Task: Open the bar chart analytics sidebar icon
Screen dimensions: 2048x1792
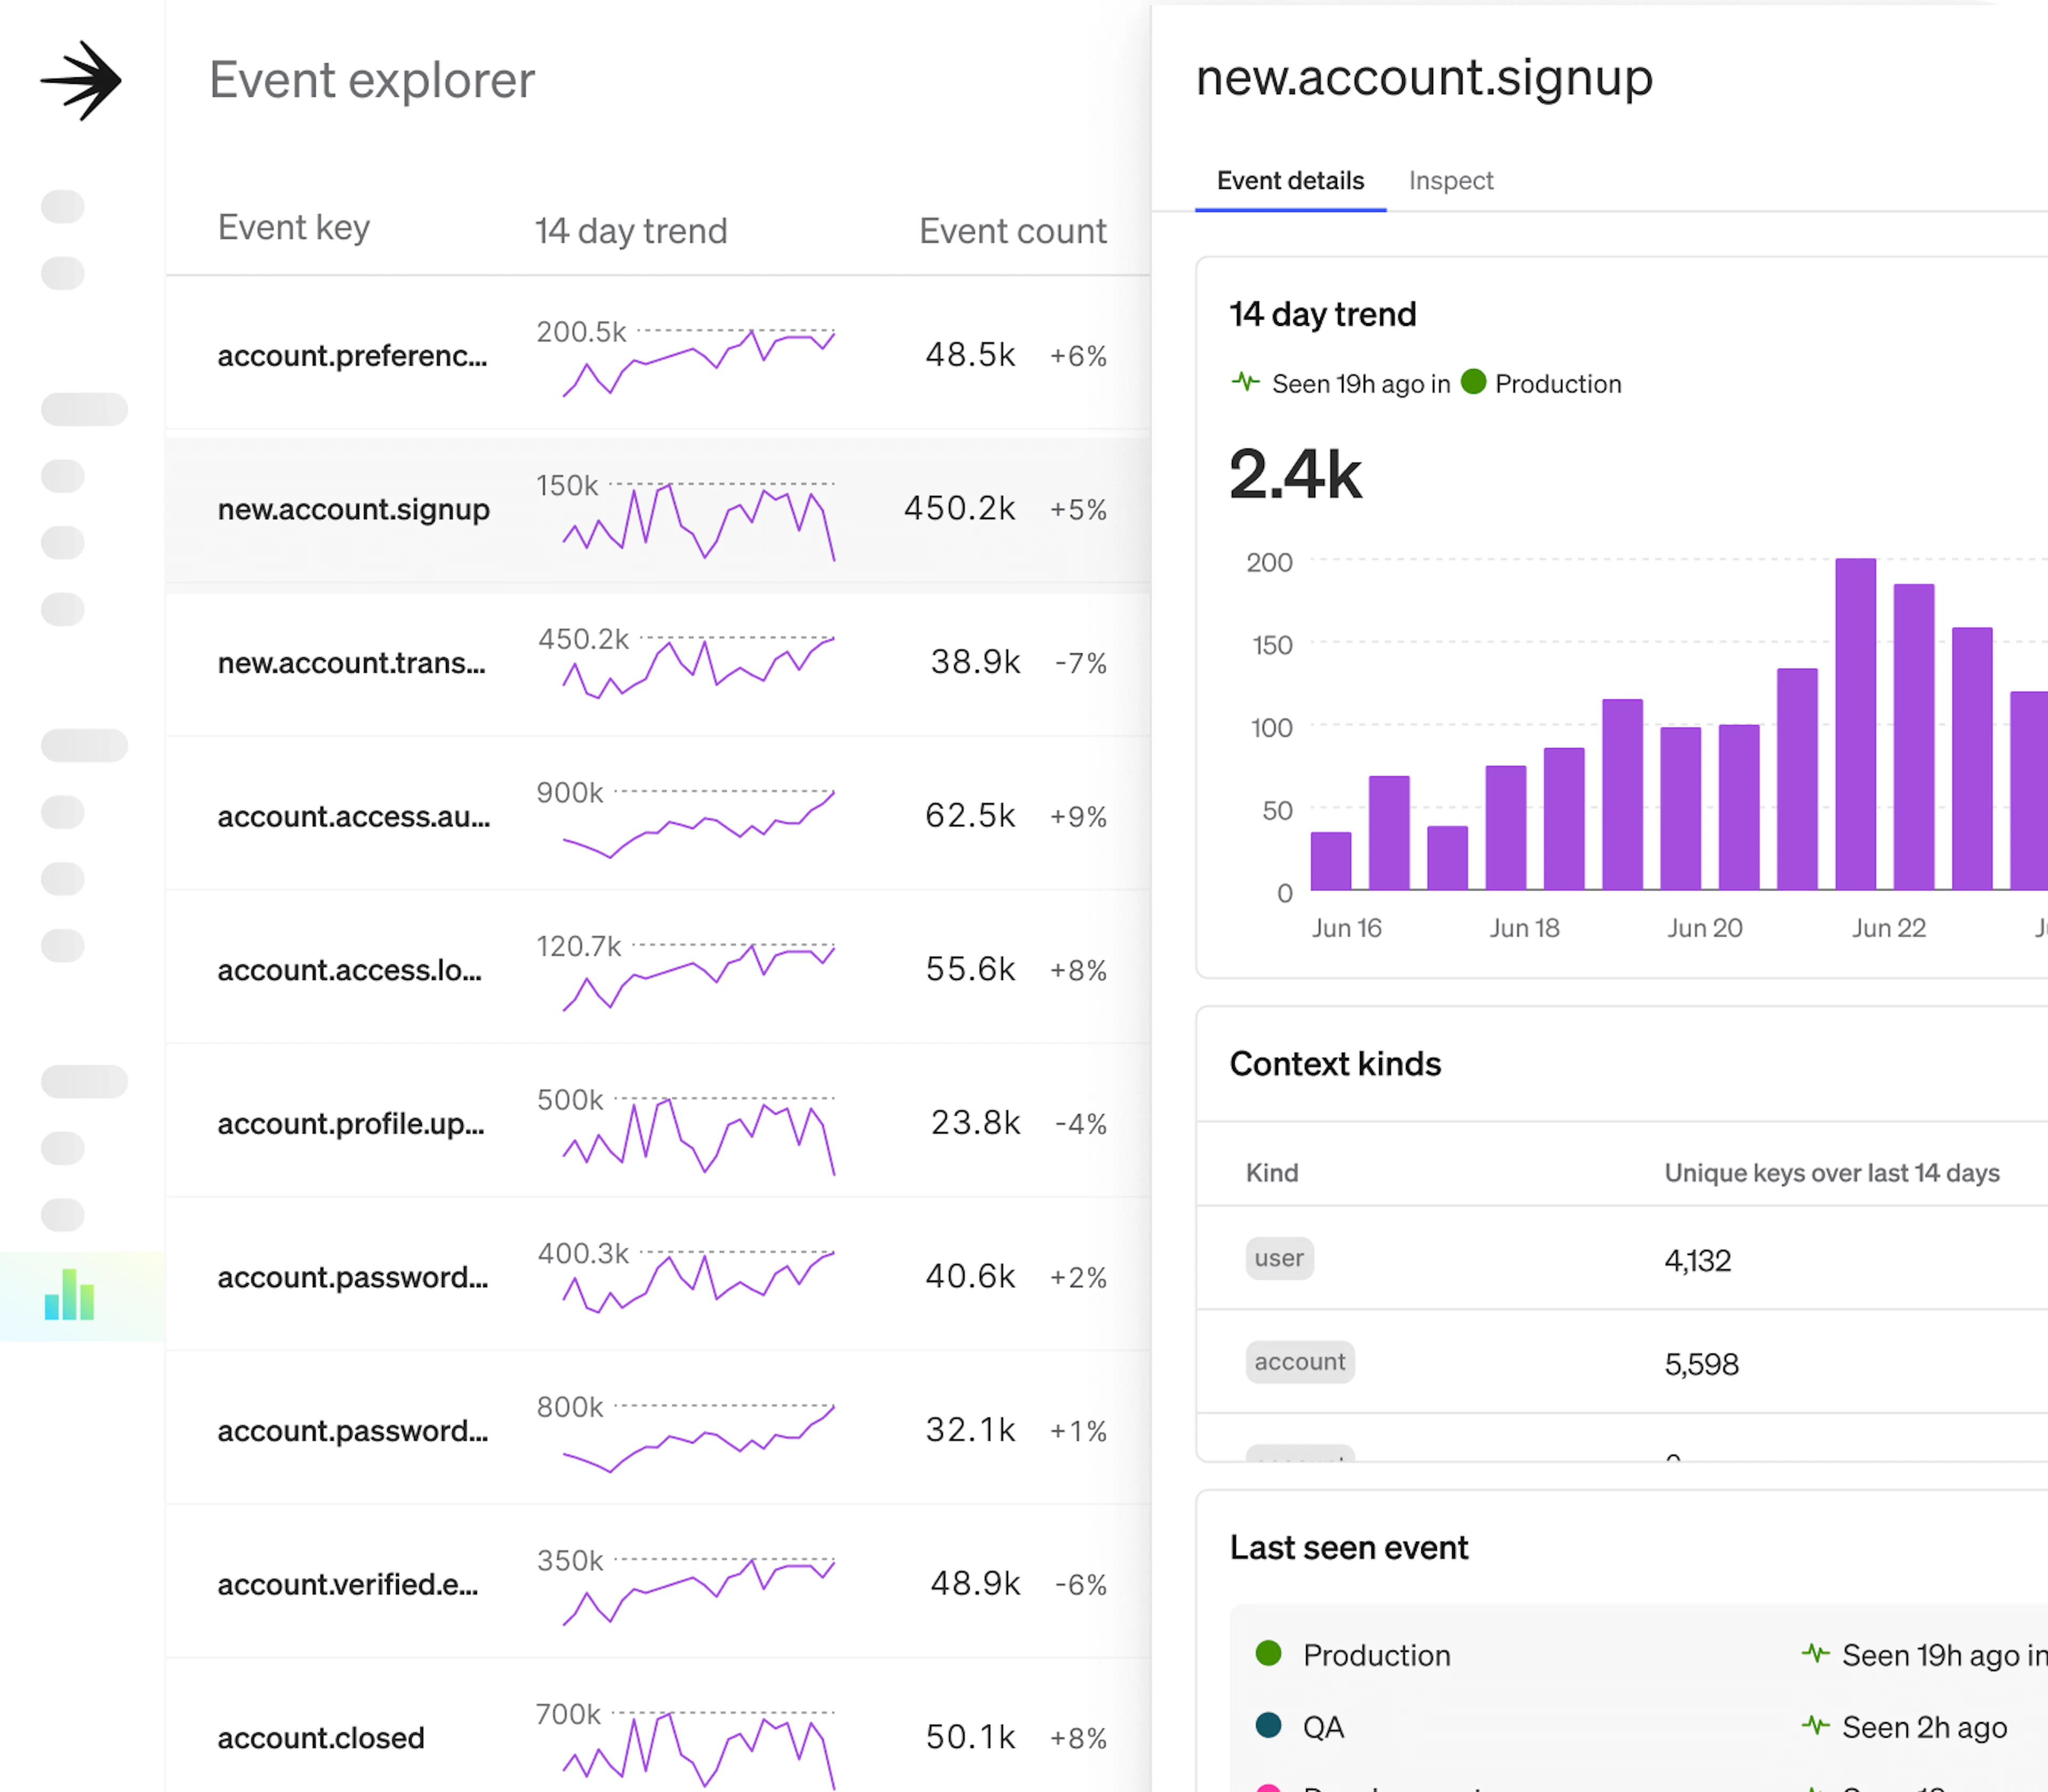Action: (x=69, y=1295)
